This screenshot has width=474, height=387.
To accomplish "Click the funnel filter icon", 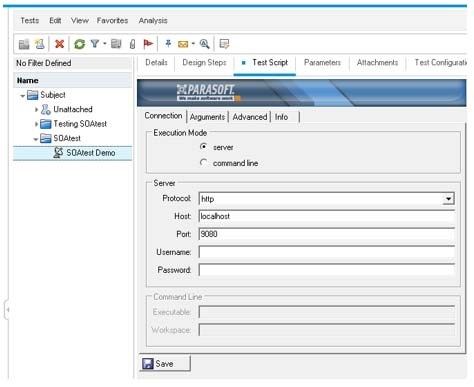I will coord(95,43).
